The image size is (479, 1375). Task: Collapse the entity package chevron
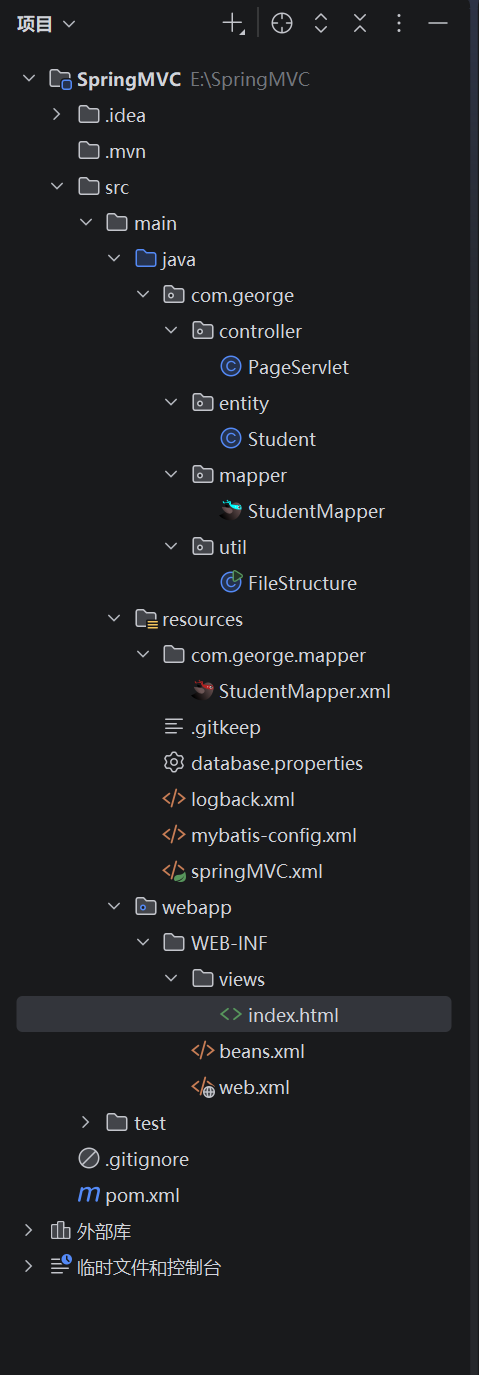pyautogui.click(x=169, y=403)
